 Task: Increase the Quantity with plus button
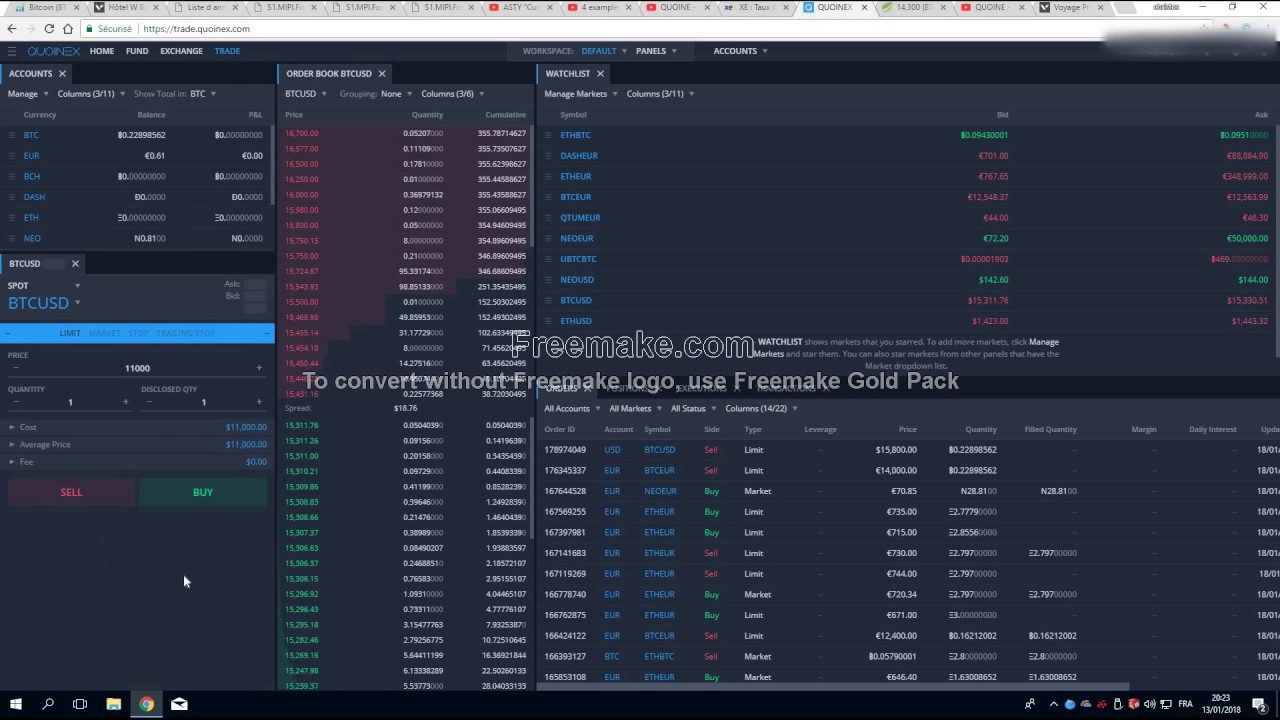click(x=125, y=402)
